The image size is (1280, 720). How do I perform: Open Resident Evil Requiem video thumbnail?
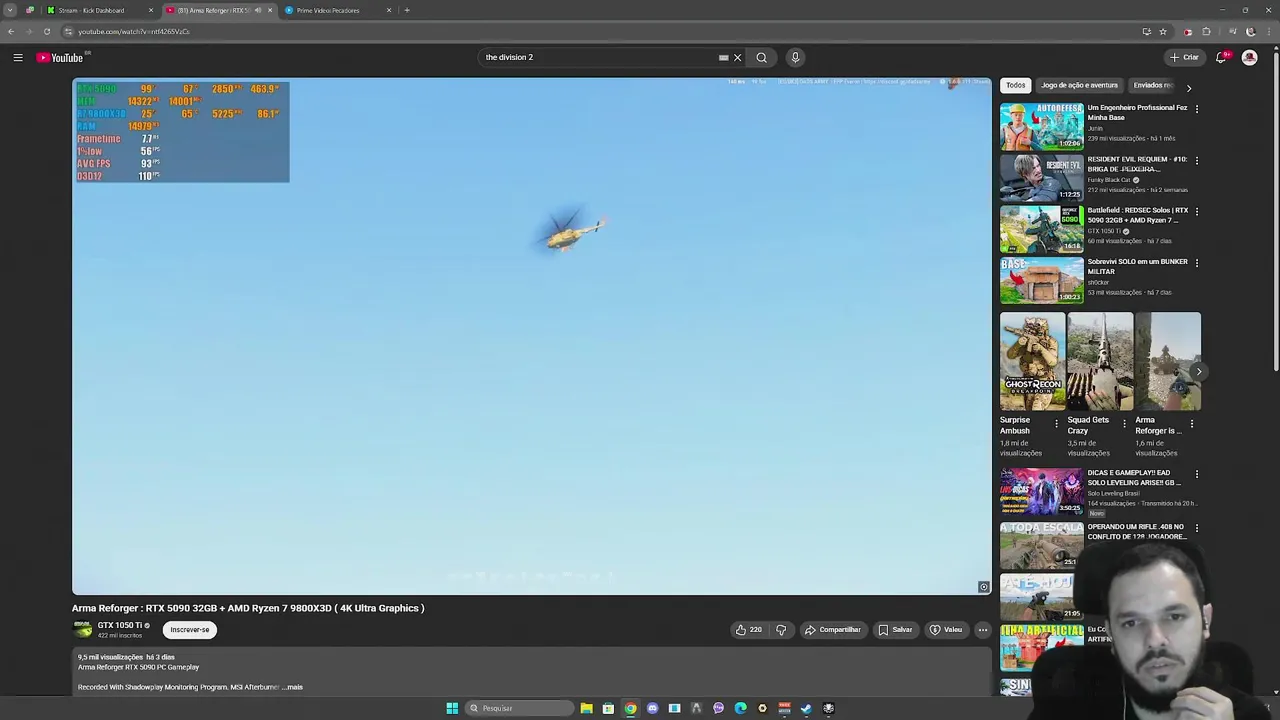(x=1041, y=177)
